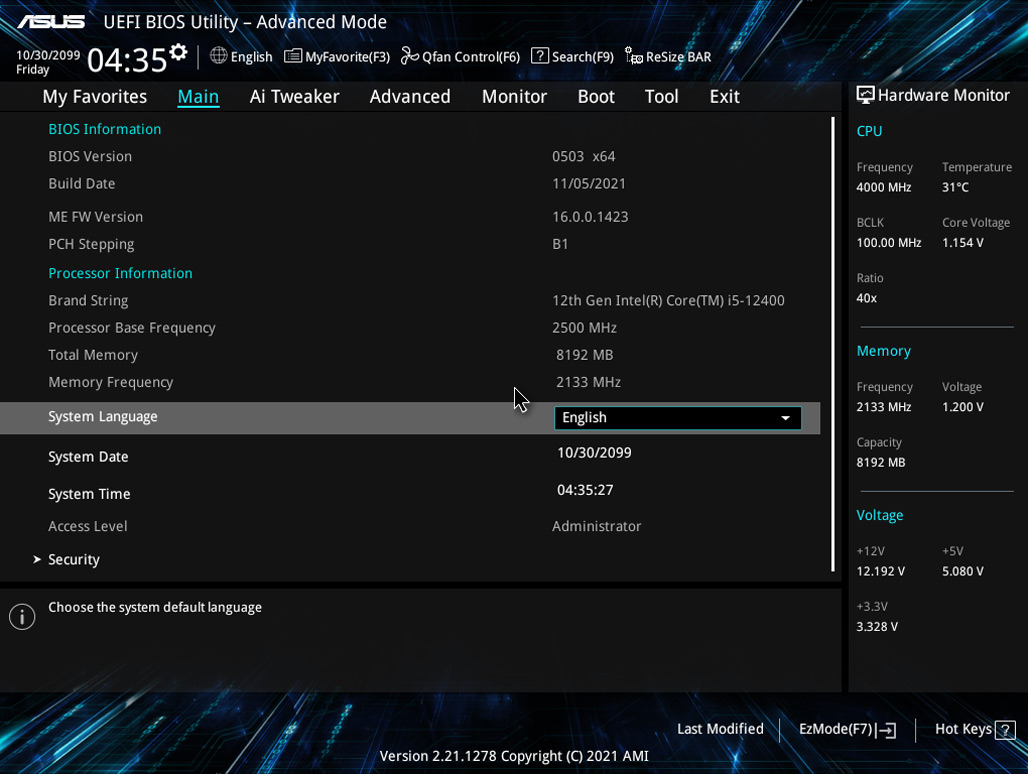Click the Memory Frequency label in main panel
1028x774 pixels.
pyautogui.click(x=111, y=382)
